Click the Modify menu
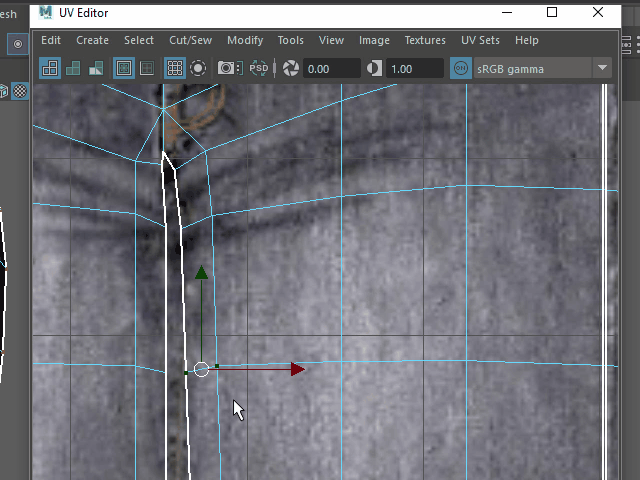 click(245, 40)
